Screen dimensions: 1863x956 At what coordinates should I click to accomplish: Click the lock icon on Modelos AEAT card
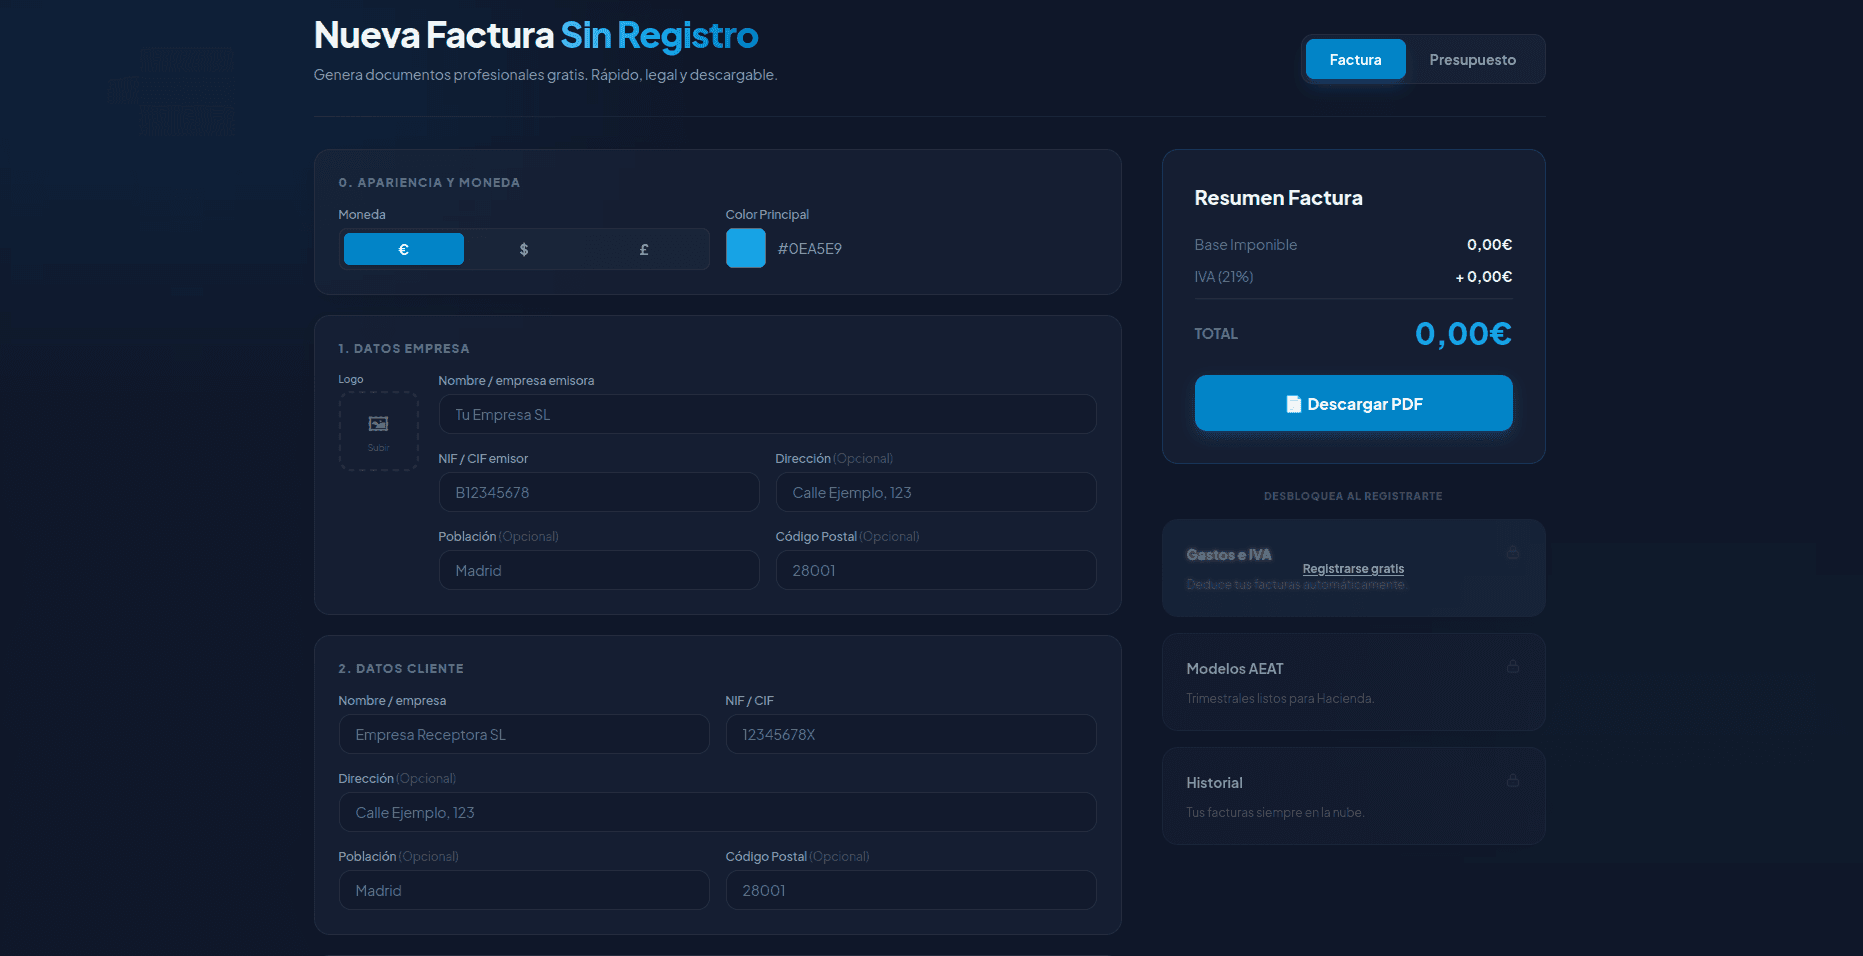pyautogui.click(x=1512, y=666)
